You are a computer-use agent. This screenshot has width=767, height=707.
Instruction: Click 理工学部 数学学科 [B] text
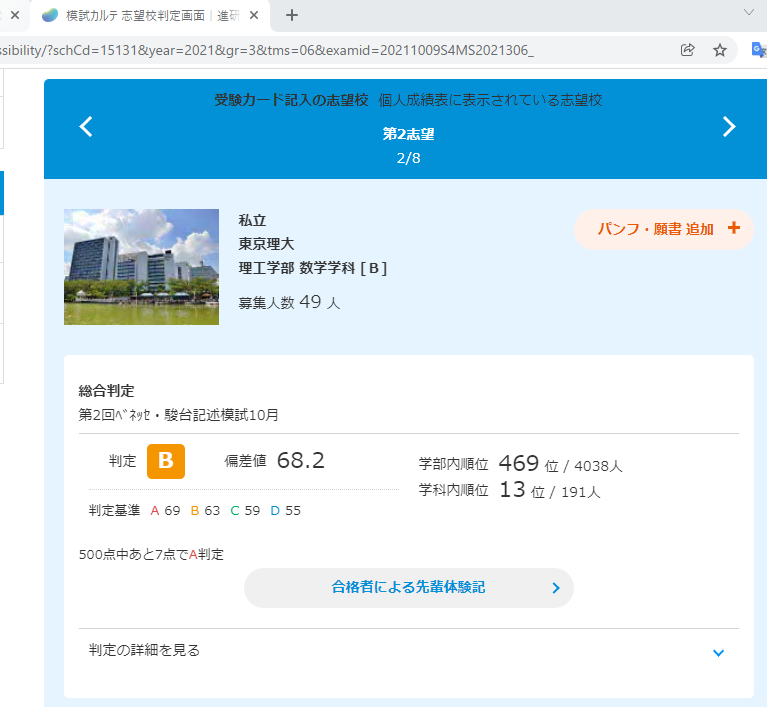[313, 268]
